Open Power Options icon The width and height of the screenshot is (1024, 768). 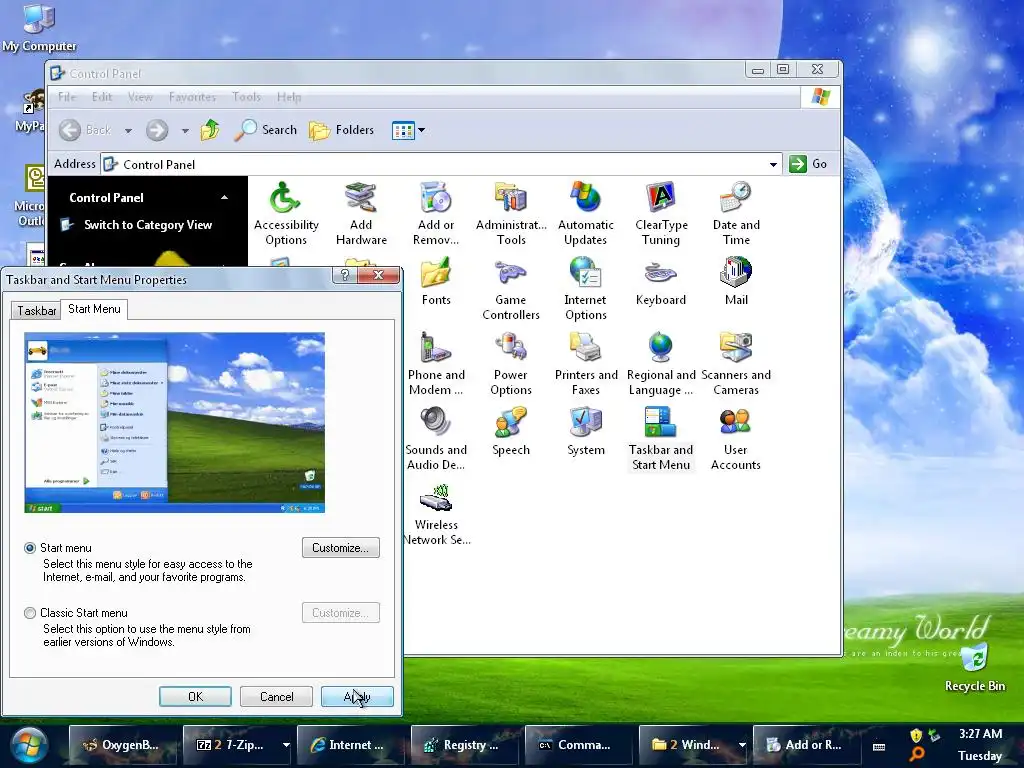click(x=511, y=364)
